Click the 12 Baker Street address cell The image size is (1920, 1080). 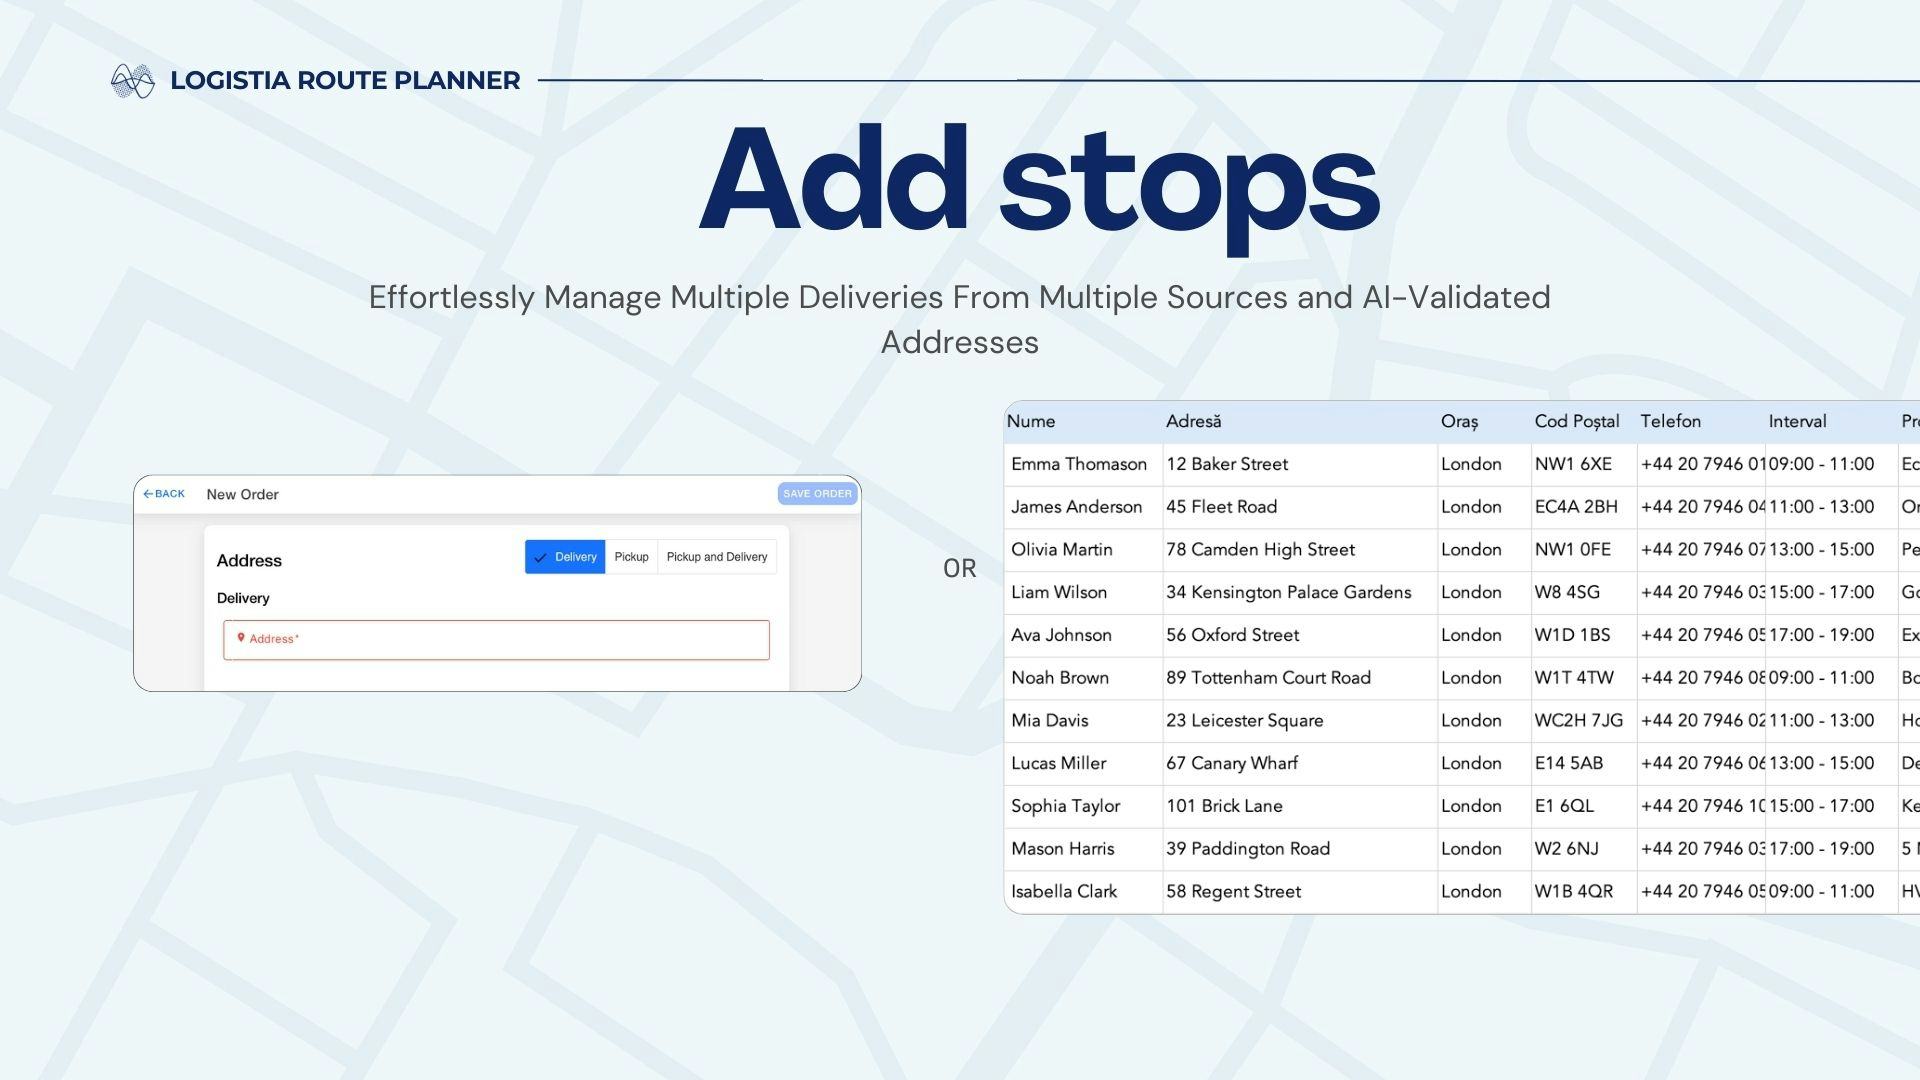pyautogui.click(x=1300, y=465)
